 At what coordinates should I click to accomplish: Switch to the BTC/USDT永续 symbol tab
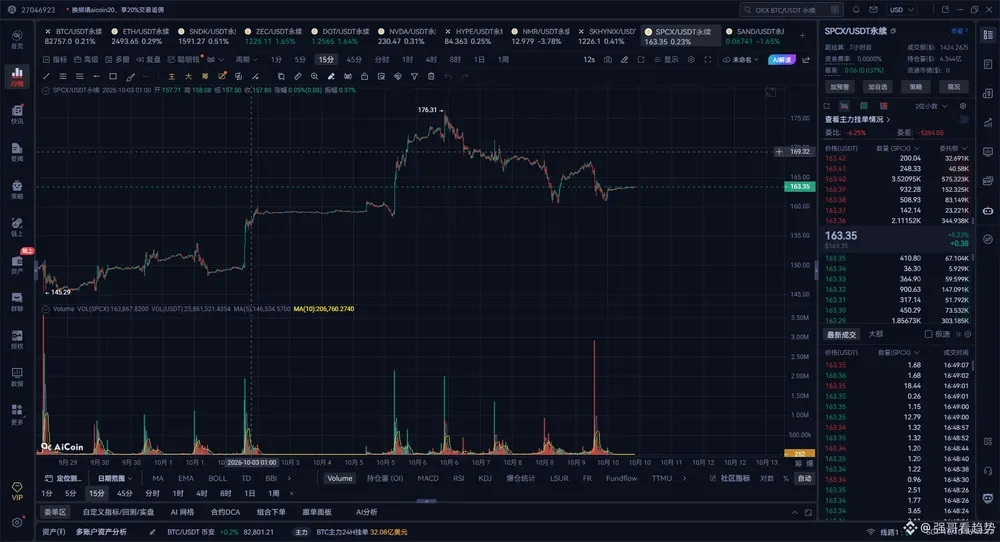pos(73,36)
